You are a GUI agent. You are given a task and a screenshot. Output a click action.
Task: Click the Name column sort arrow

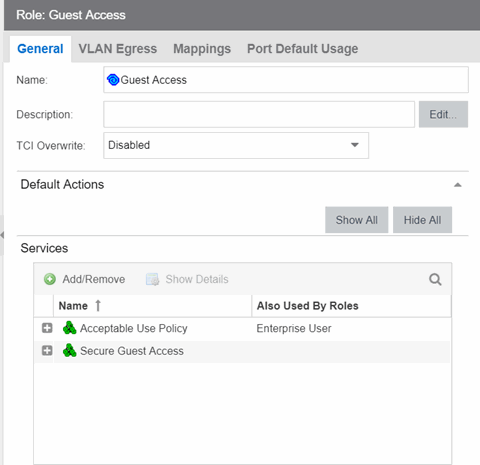pos(98,305)
